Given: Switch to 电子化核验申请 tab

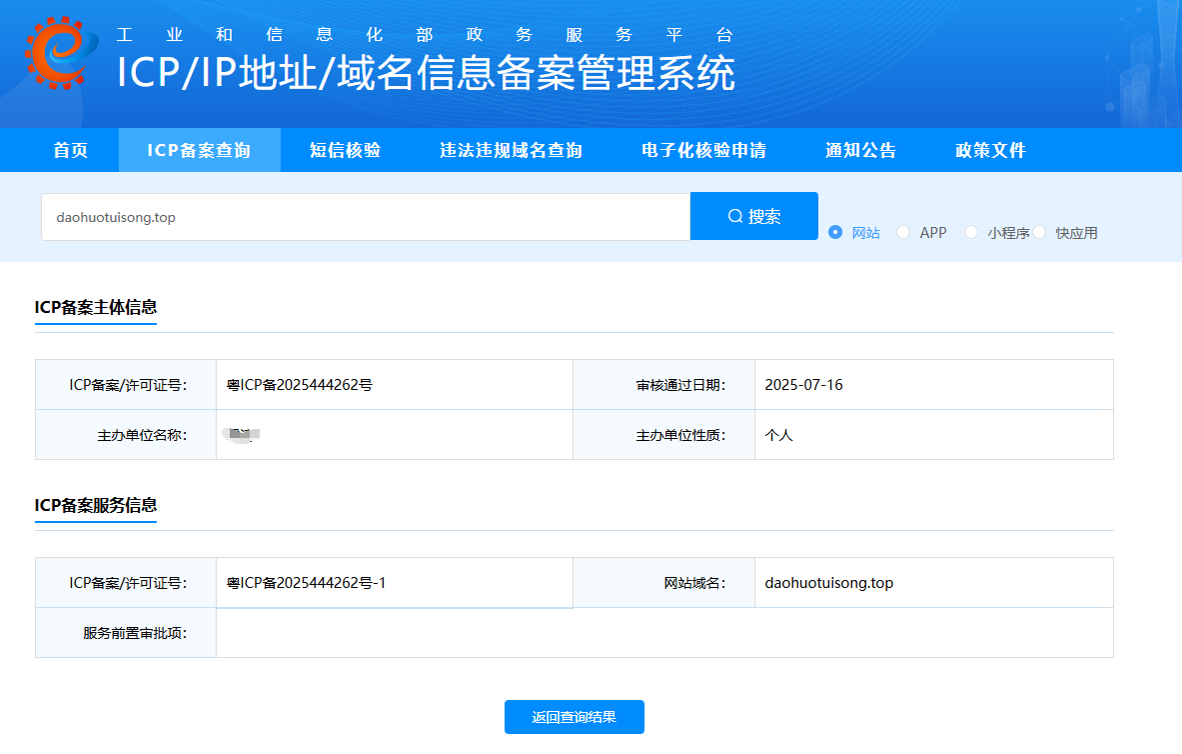Looking at the screenshot, I should (704, 150).
